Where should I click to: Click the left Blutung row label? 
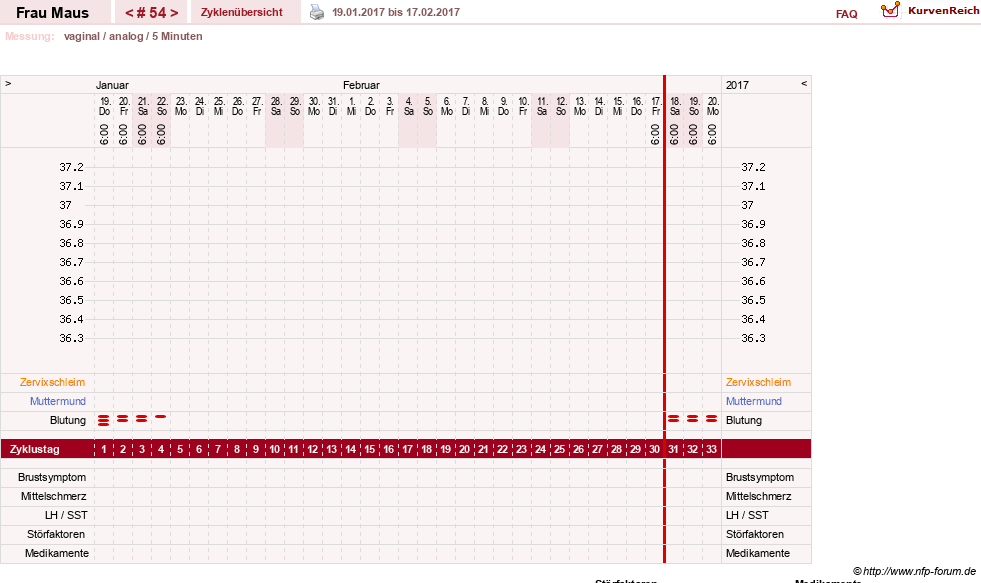click(68, 420)
